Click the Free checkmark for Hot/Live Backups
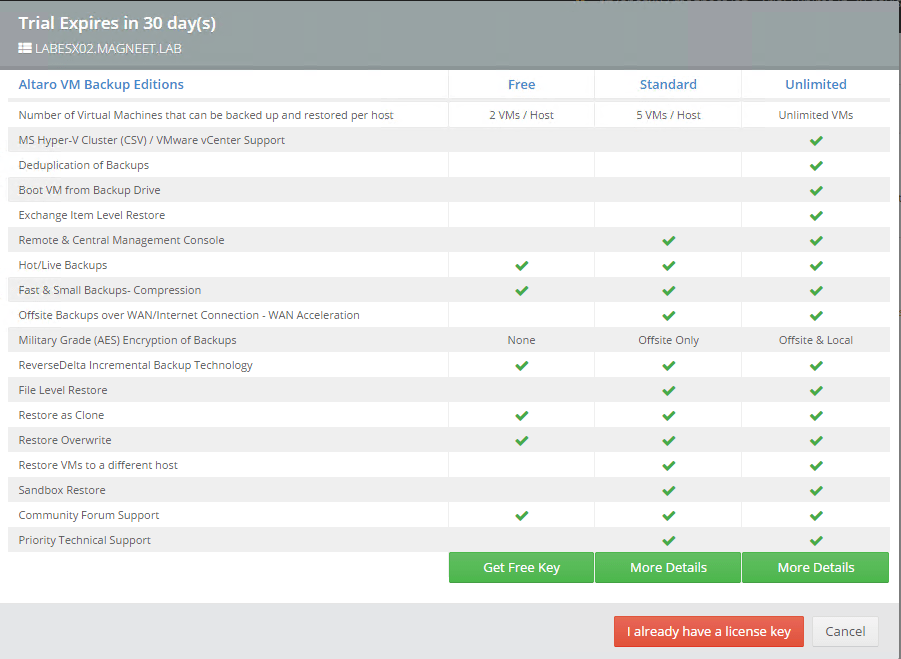 (521, 265)
